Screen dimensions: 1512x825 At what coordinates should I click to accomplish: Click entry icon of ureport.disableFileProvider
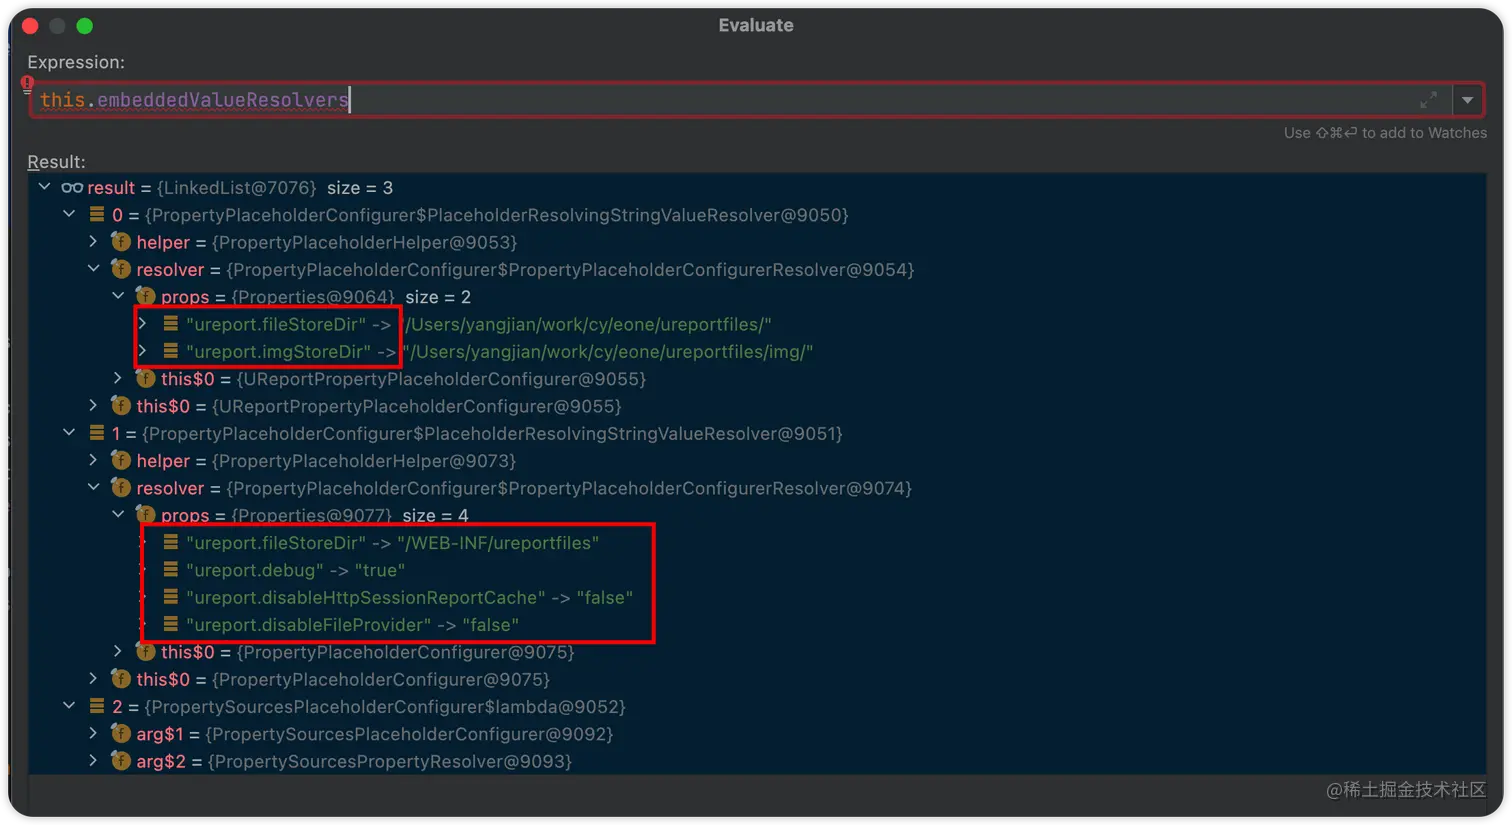(x=171, y=624)
